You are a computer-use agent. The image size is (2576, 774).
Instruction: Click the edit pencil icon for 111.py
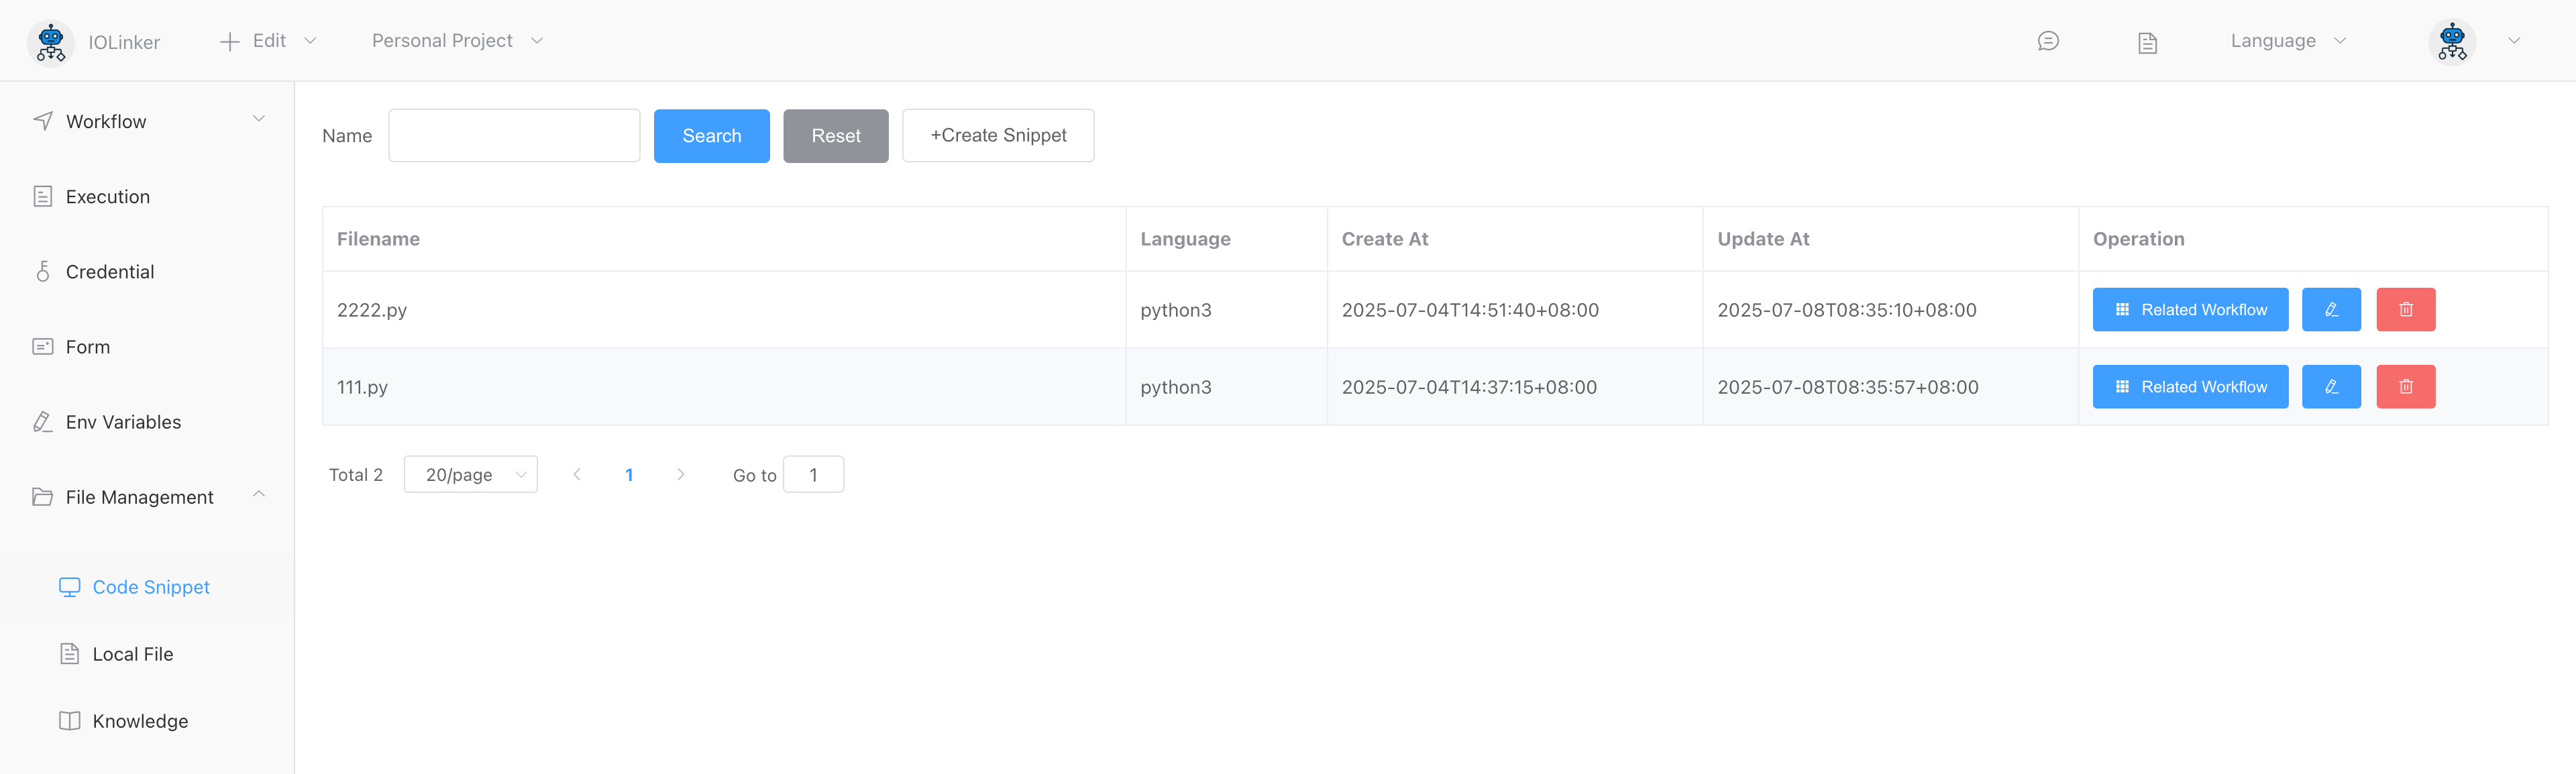(x=2330, y=387)
